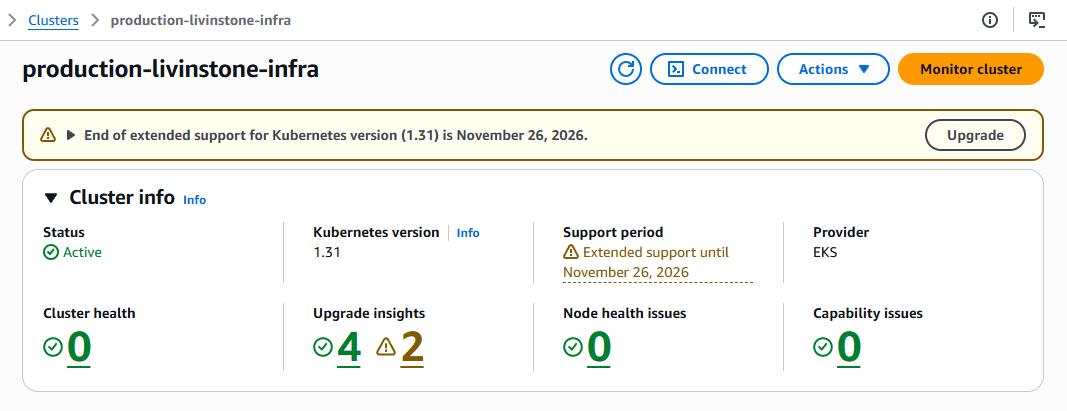The width and height of the screenshot is (1067, 411).
Task: Open the 4 passing upgrade insights
Action: tap(349, 347)
